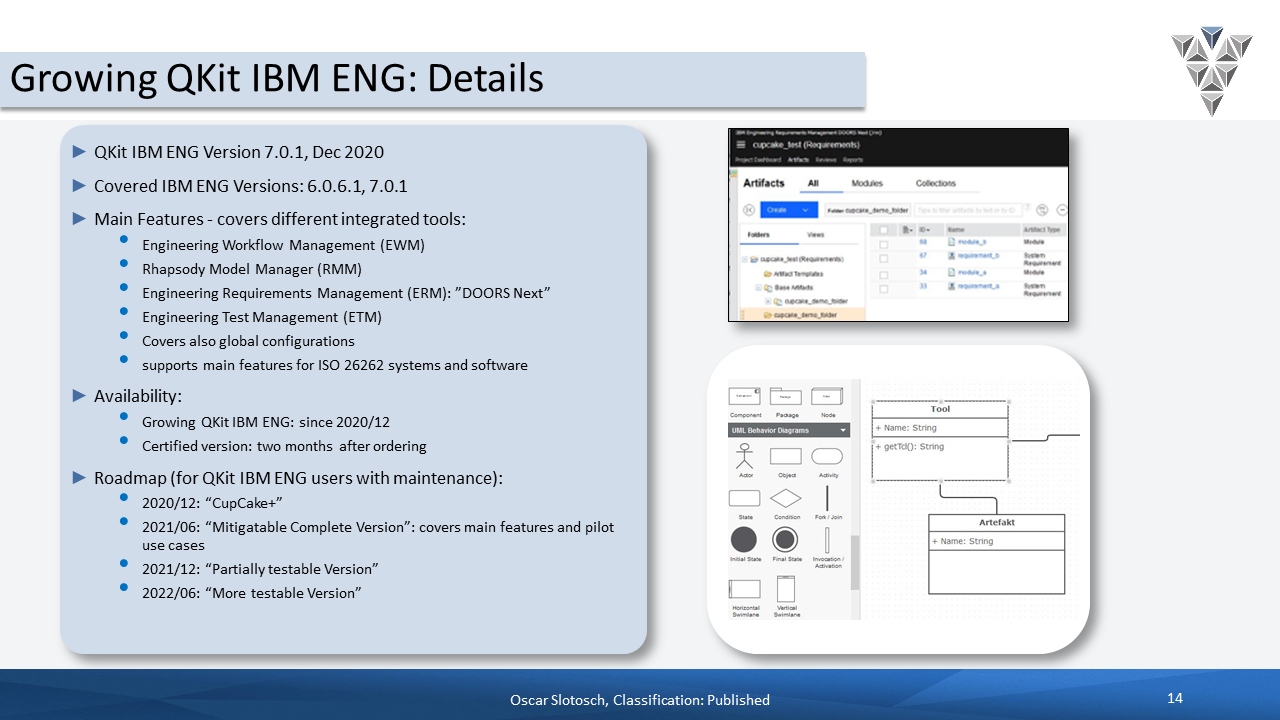Select the Component shape in the palette
Screen dimensions: 1280x720
(745, 396)
